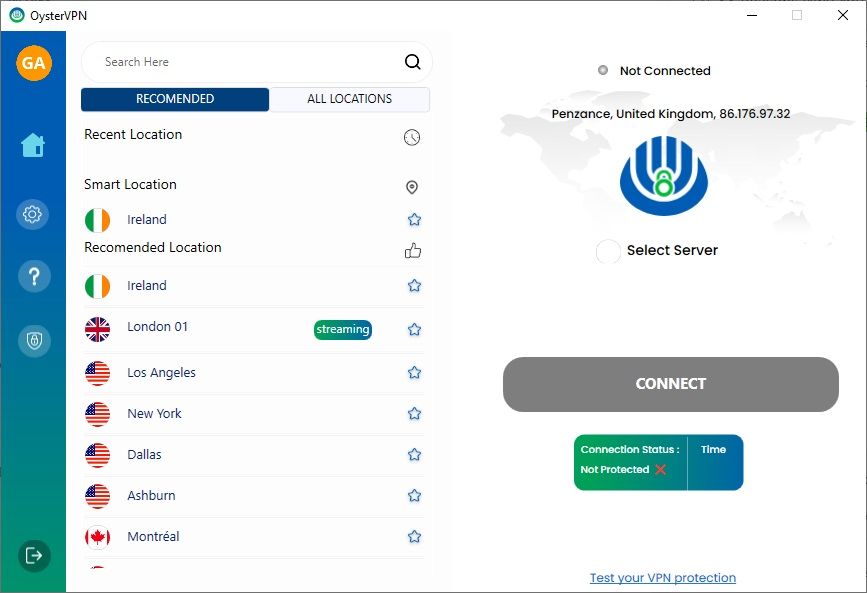Log out using the sidebar logout icon
The height and width of the screenshot is (593, 867).
[x=33, y=555]
